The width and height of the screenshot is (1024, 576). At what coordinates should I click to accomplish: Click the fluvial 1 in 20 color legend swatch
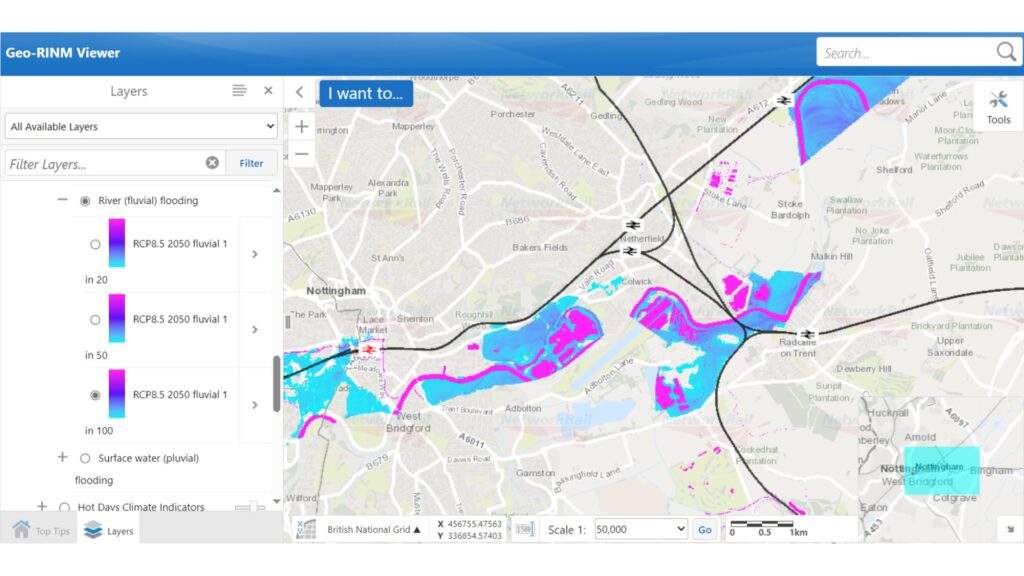click(117, 243)
